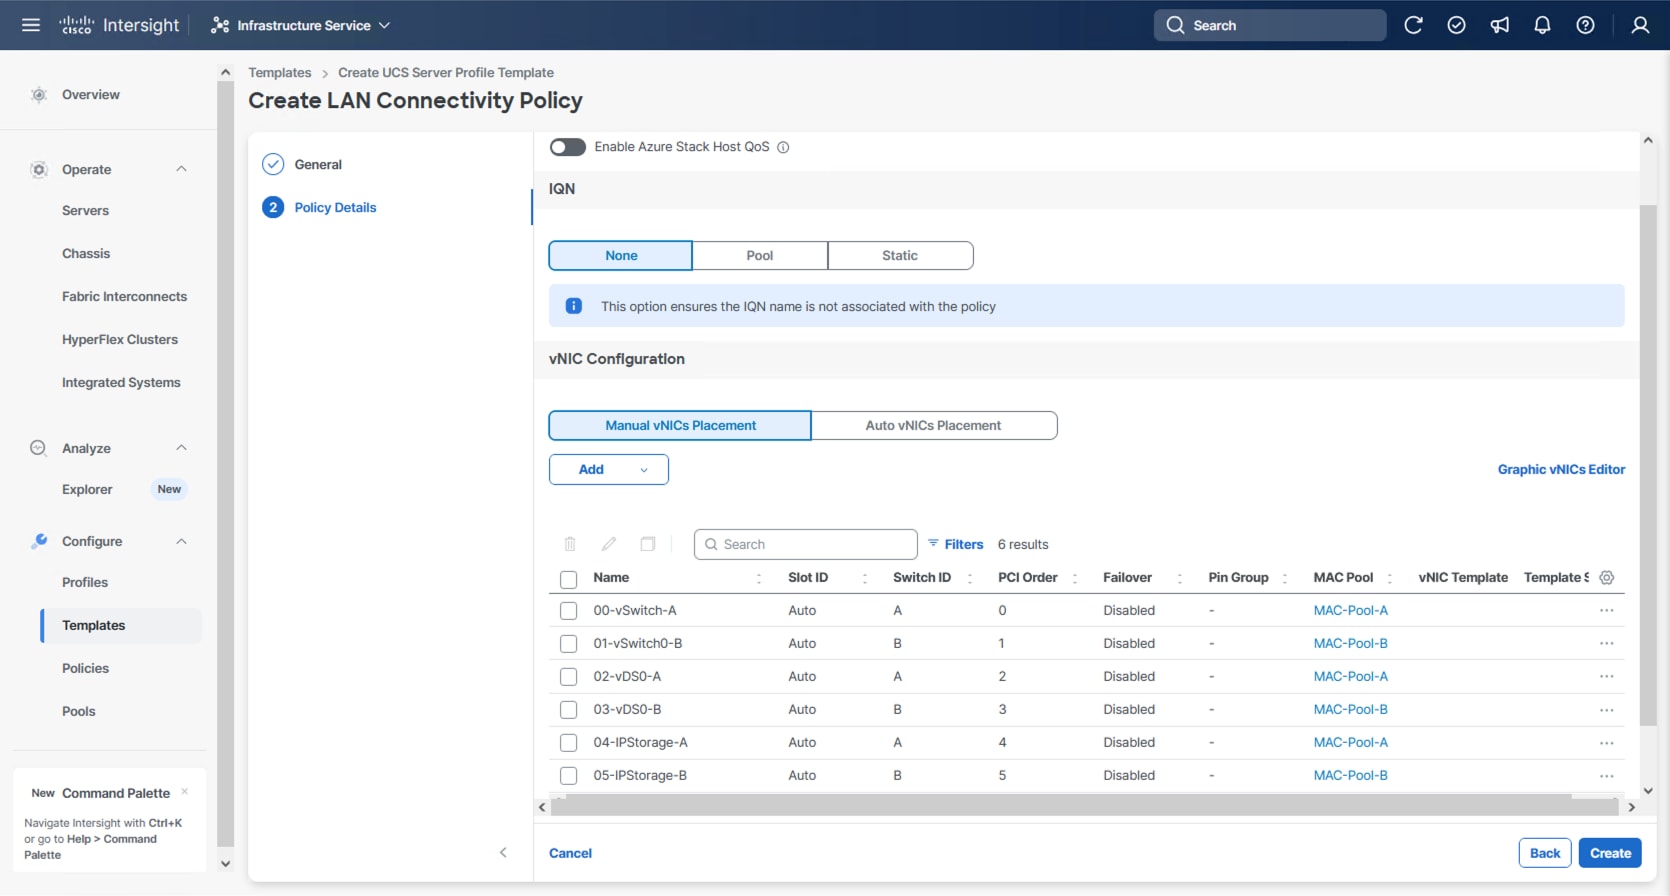Enable Azure Stack Host QoS toggle
Viewport: 1670px width, 896px height.
pyautogui.click(x=568, y=147)
